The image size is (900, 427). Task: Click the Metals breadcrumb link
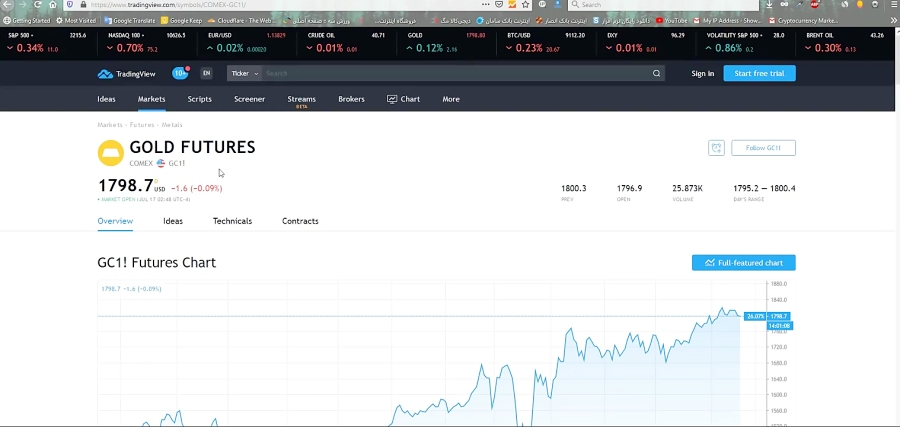tap(172, 125)
